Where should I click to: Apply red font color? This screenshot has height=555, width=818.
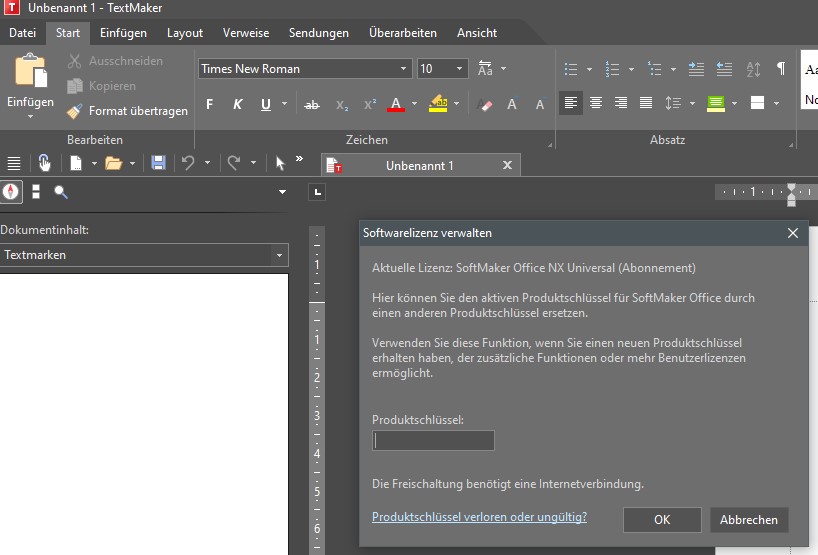(396, 104)
